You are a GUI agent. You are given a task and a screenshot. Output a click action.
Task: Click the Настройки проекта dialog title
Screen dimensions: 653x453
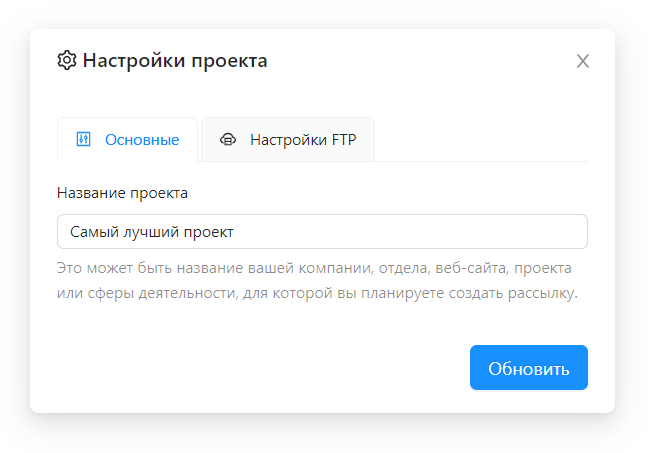175,60
